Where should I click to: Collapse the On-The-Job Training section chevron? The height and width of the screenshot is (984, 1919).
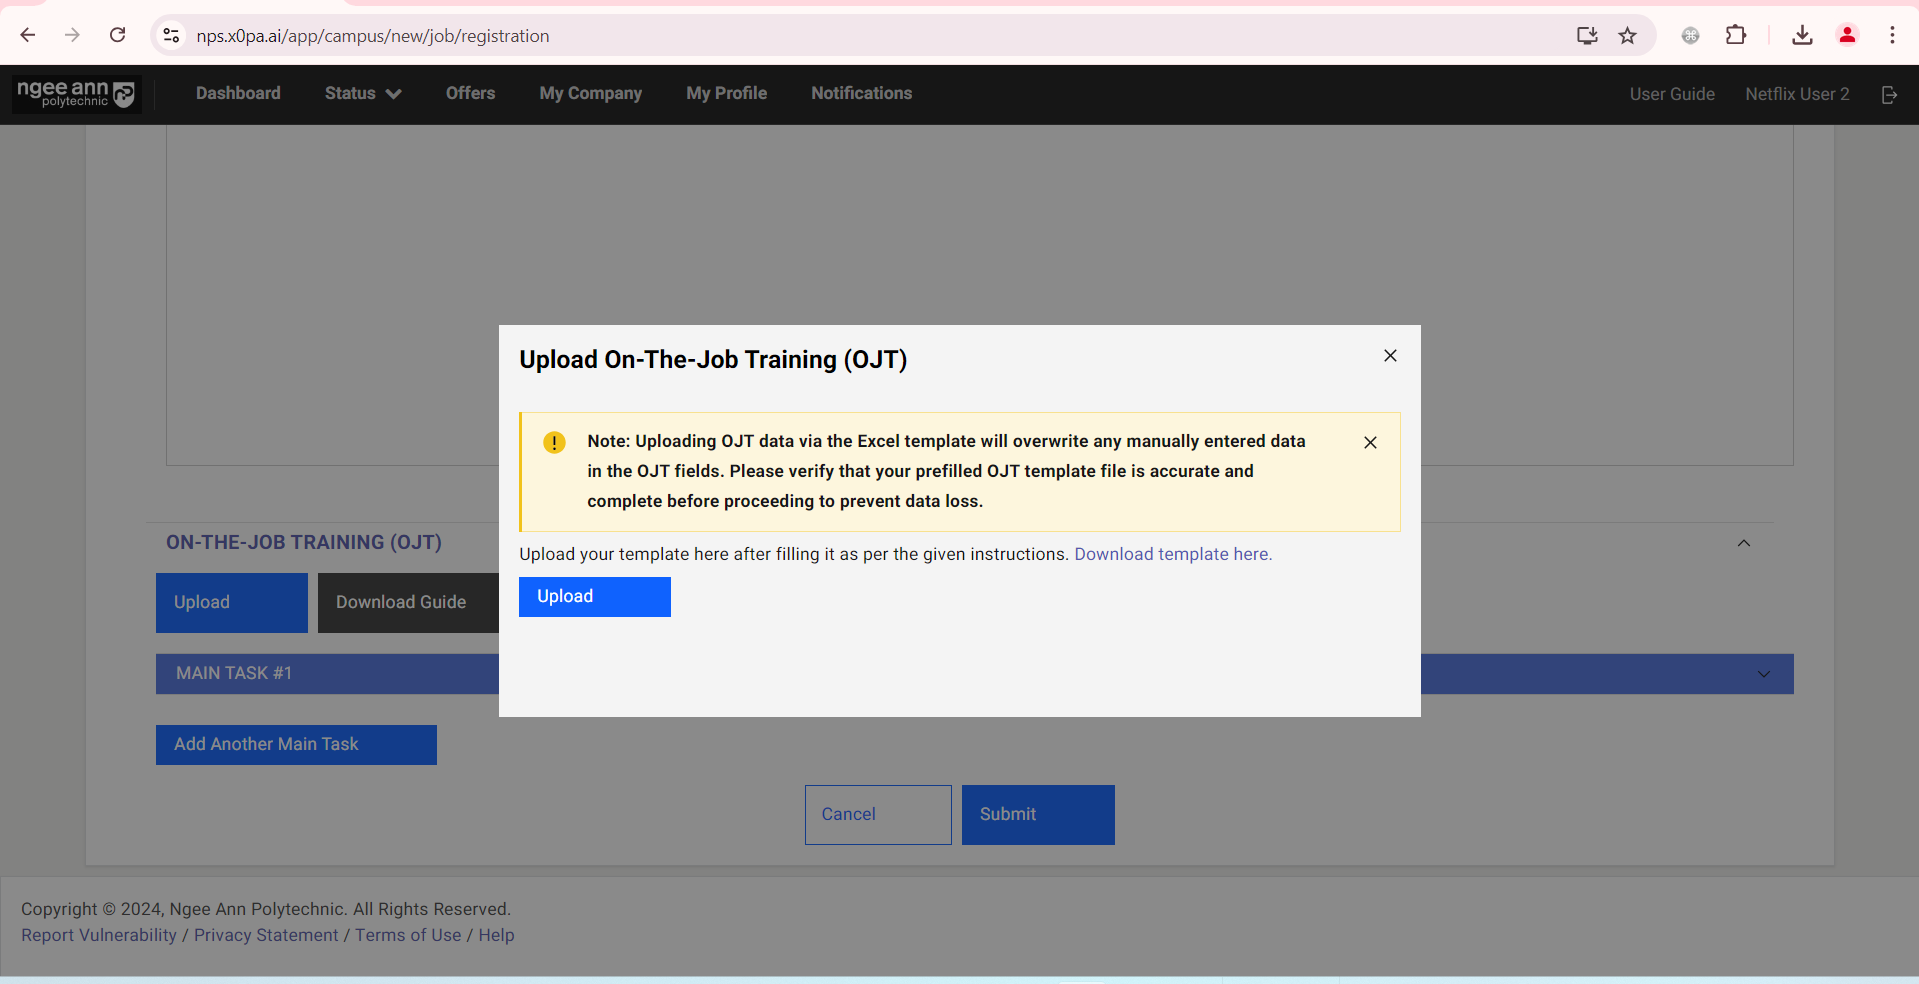(x=1743, y=543)
